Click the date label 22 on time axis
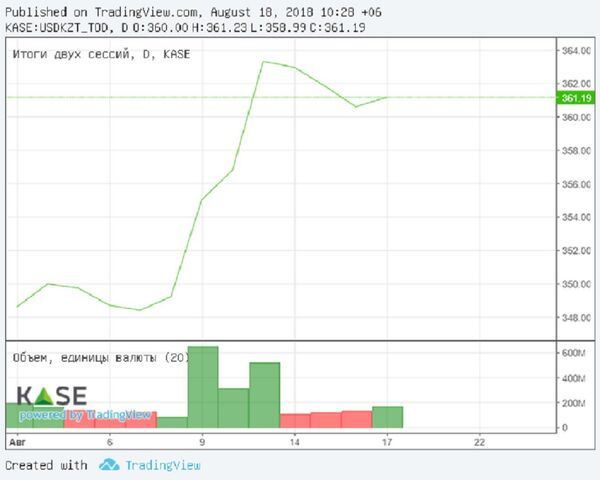 pos(480,441)
